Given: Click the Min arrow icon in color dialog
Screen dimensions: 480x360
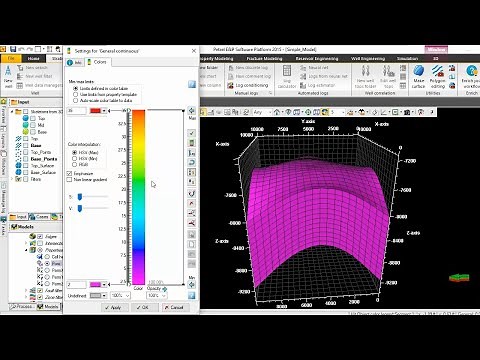Looking at the screenshot, I should 192,285.
